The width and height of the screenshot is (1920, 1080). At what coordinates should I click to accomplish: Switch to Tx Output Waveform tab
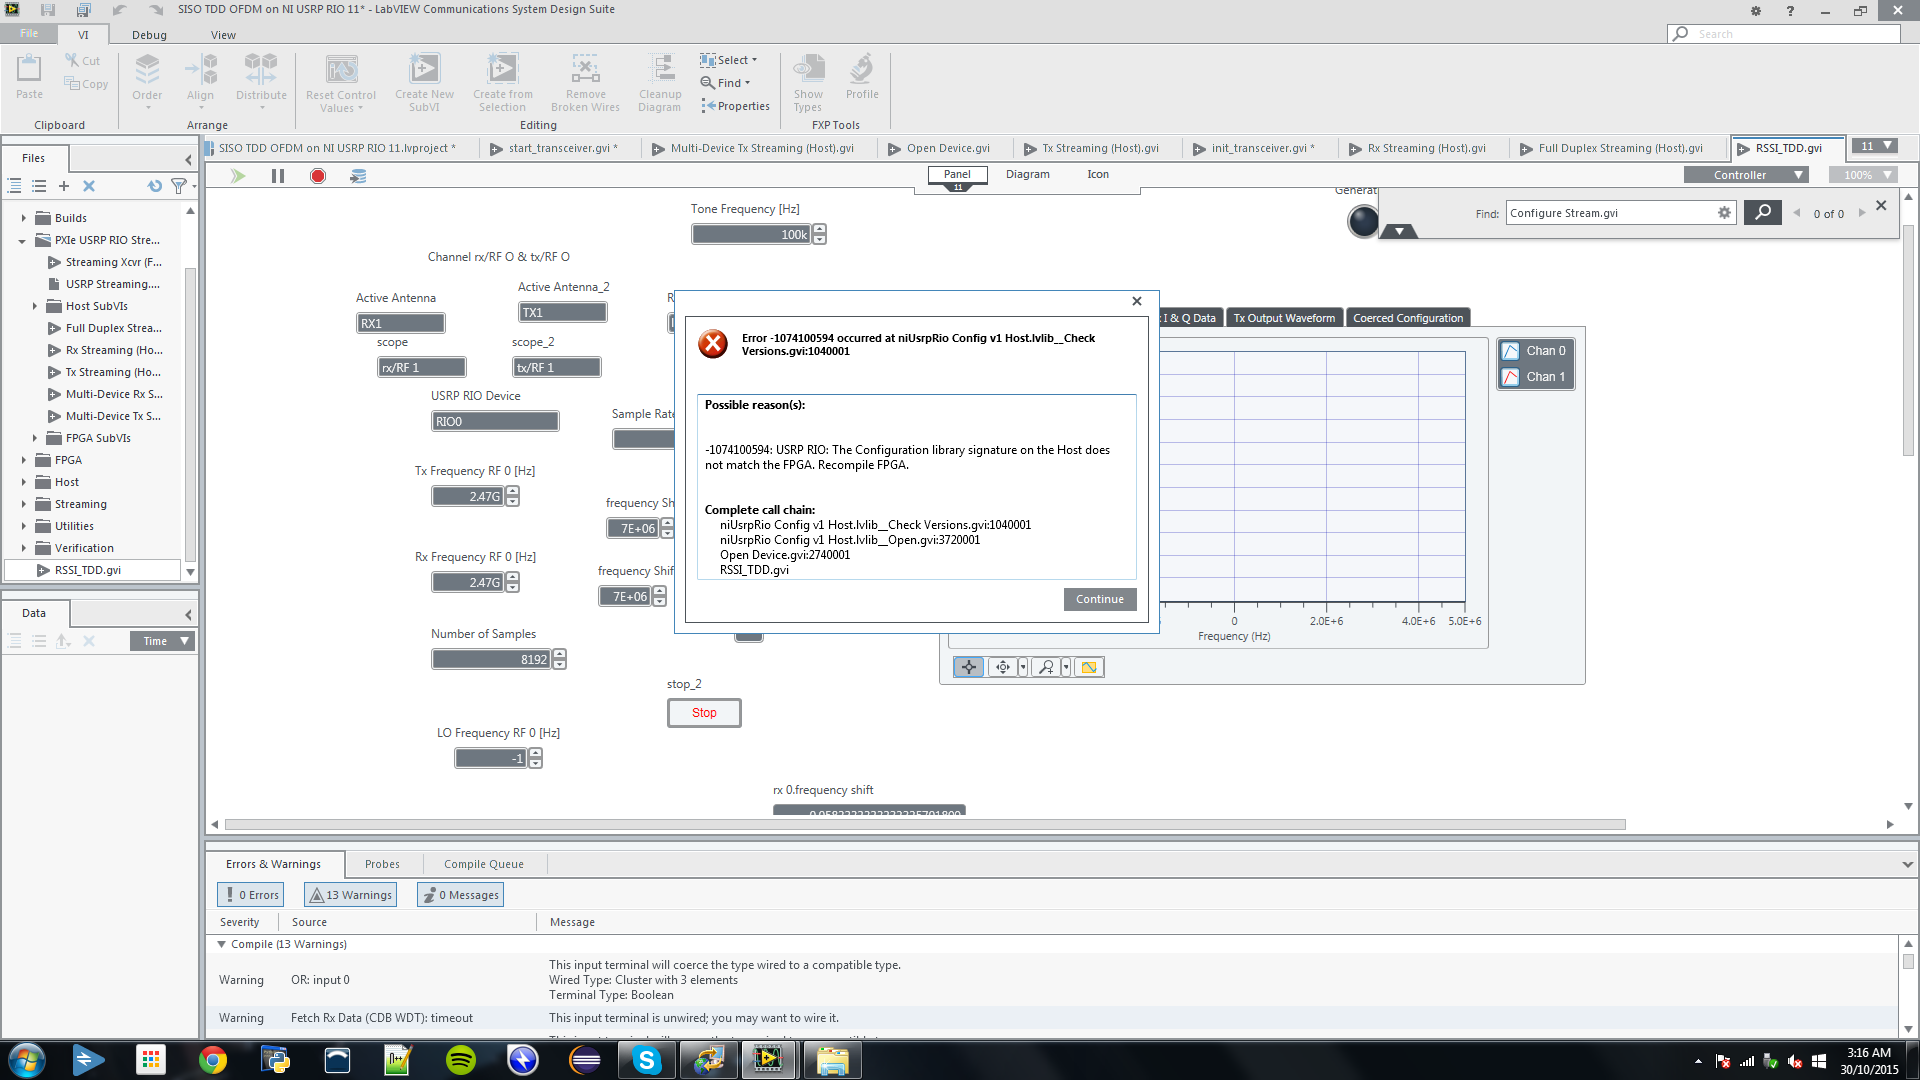coord(1284,318)
